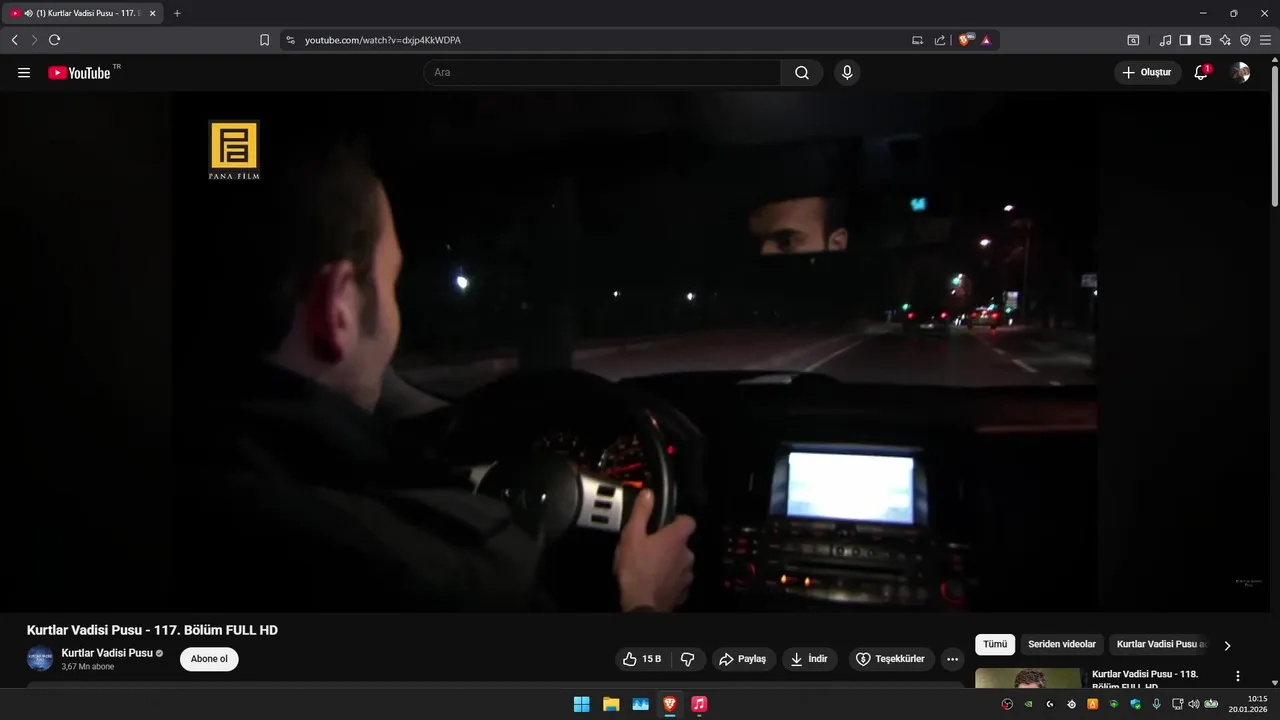
Task: Open the Photos app taskbar icon
Action: coord(640,704)
